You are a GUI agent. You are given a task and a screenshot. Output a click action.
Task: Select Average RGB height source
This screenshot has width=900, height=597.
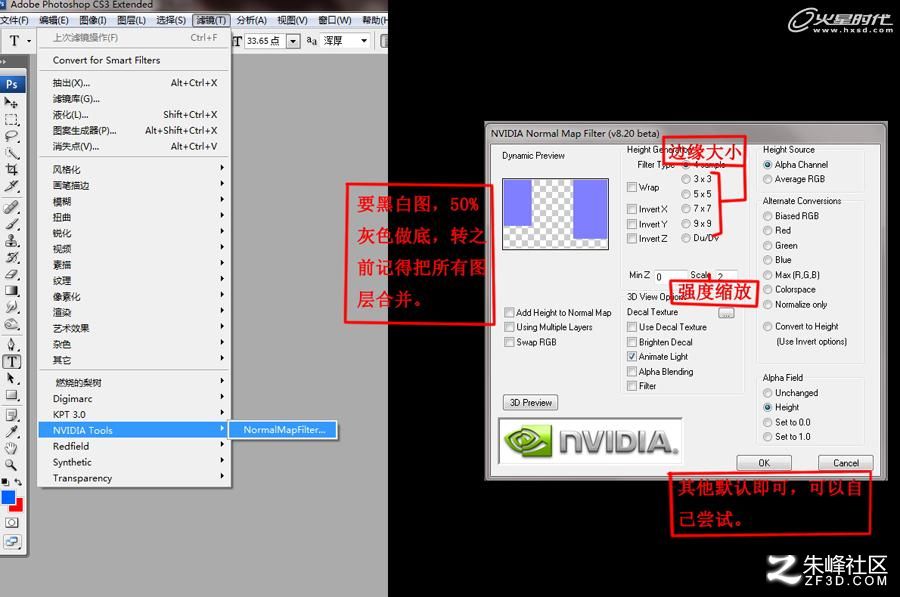767,179
